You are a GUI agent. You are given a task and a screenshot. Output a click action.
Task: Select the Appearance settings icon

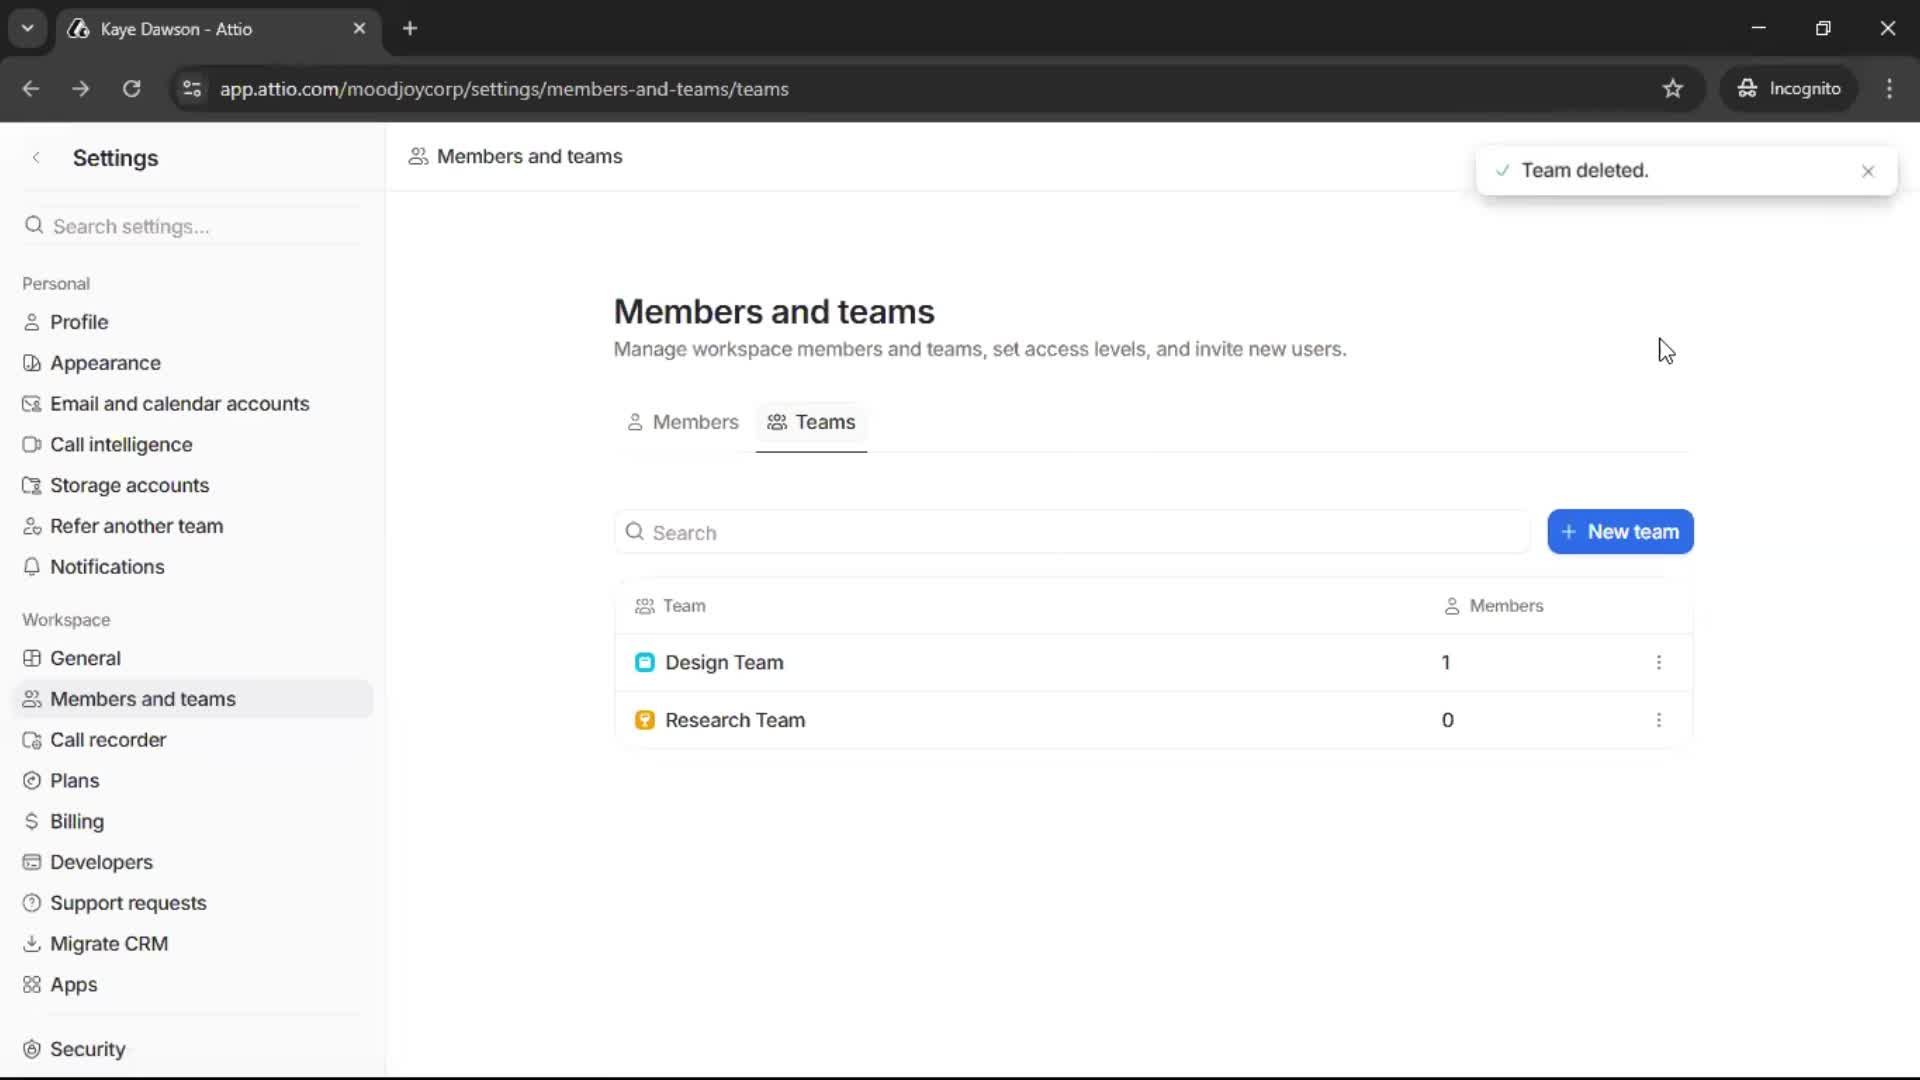point(32,363)
